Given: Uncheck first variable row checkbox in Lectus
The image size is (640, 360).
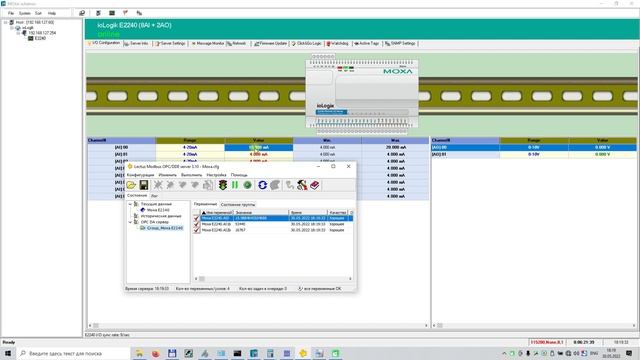Looking at the screenshot, I should click(197, 218).
